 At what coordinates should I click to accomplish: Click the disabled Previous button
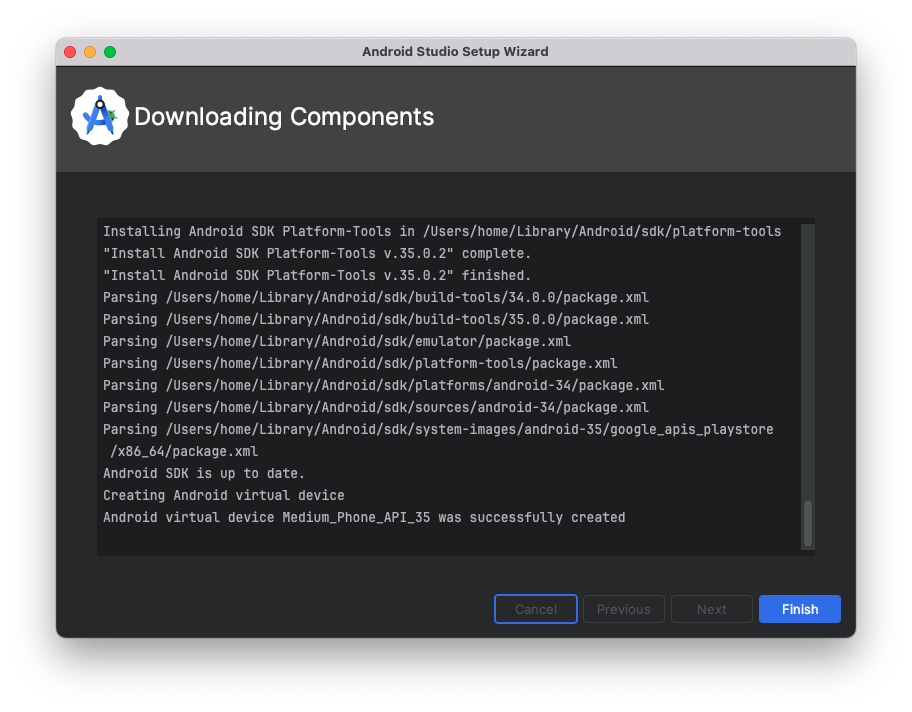624,609
